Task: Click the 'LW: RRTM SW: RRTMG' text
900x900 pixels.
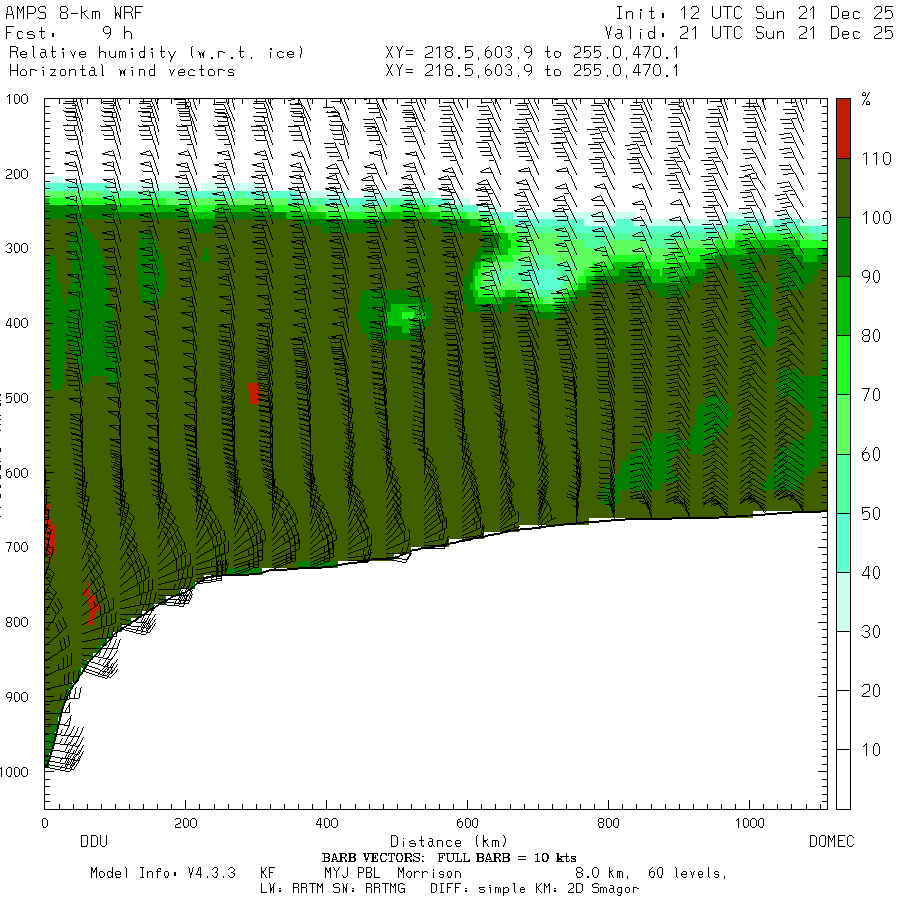Action: tap(333, 889)
